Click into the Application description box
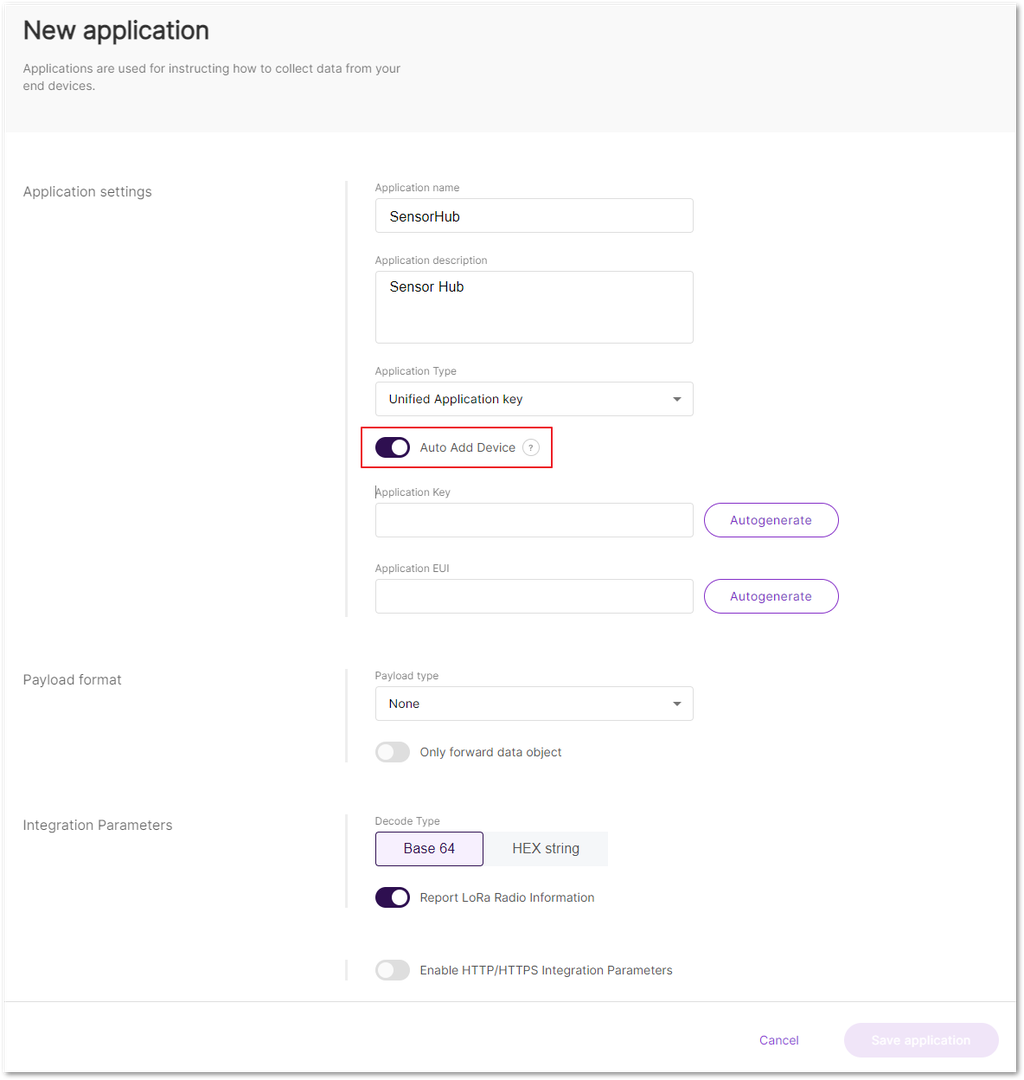The width and height of the screenshot is (1024, 1080). 534,307
